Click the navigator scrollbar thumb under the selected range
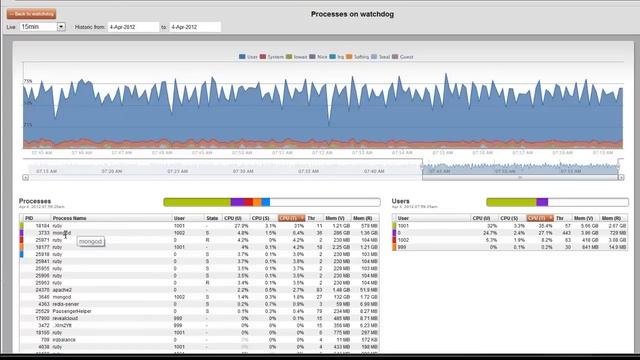Screen dimensions: 640x360 [x=520, y=178]
